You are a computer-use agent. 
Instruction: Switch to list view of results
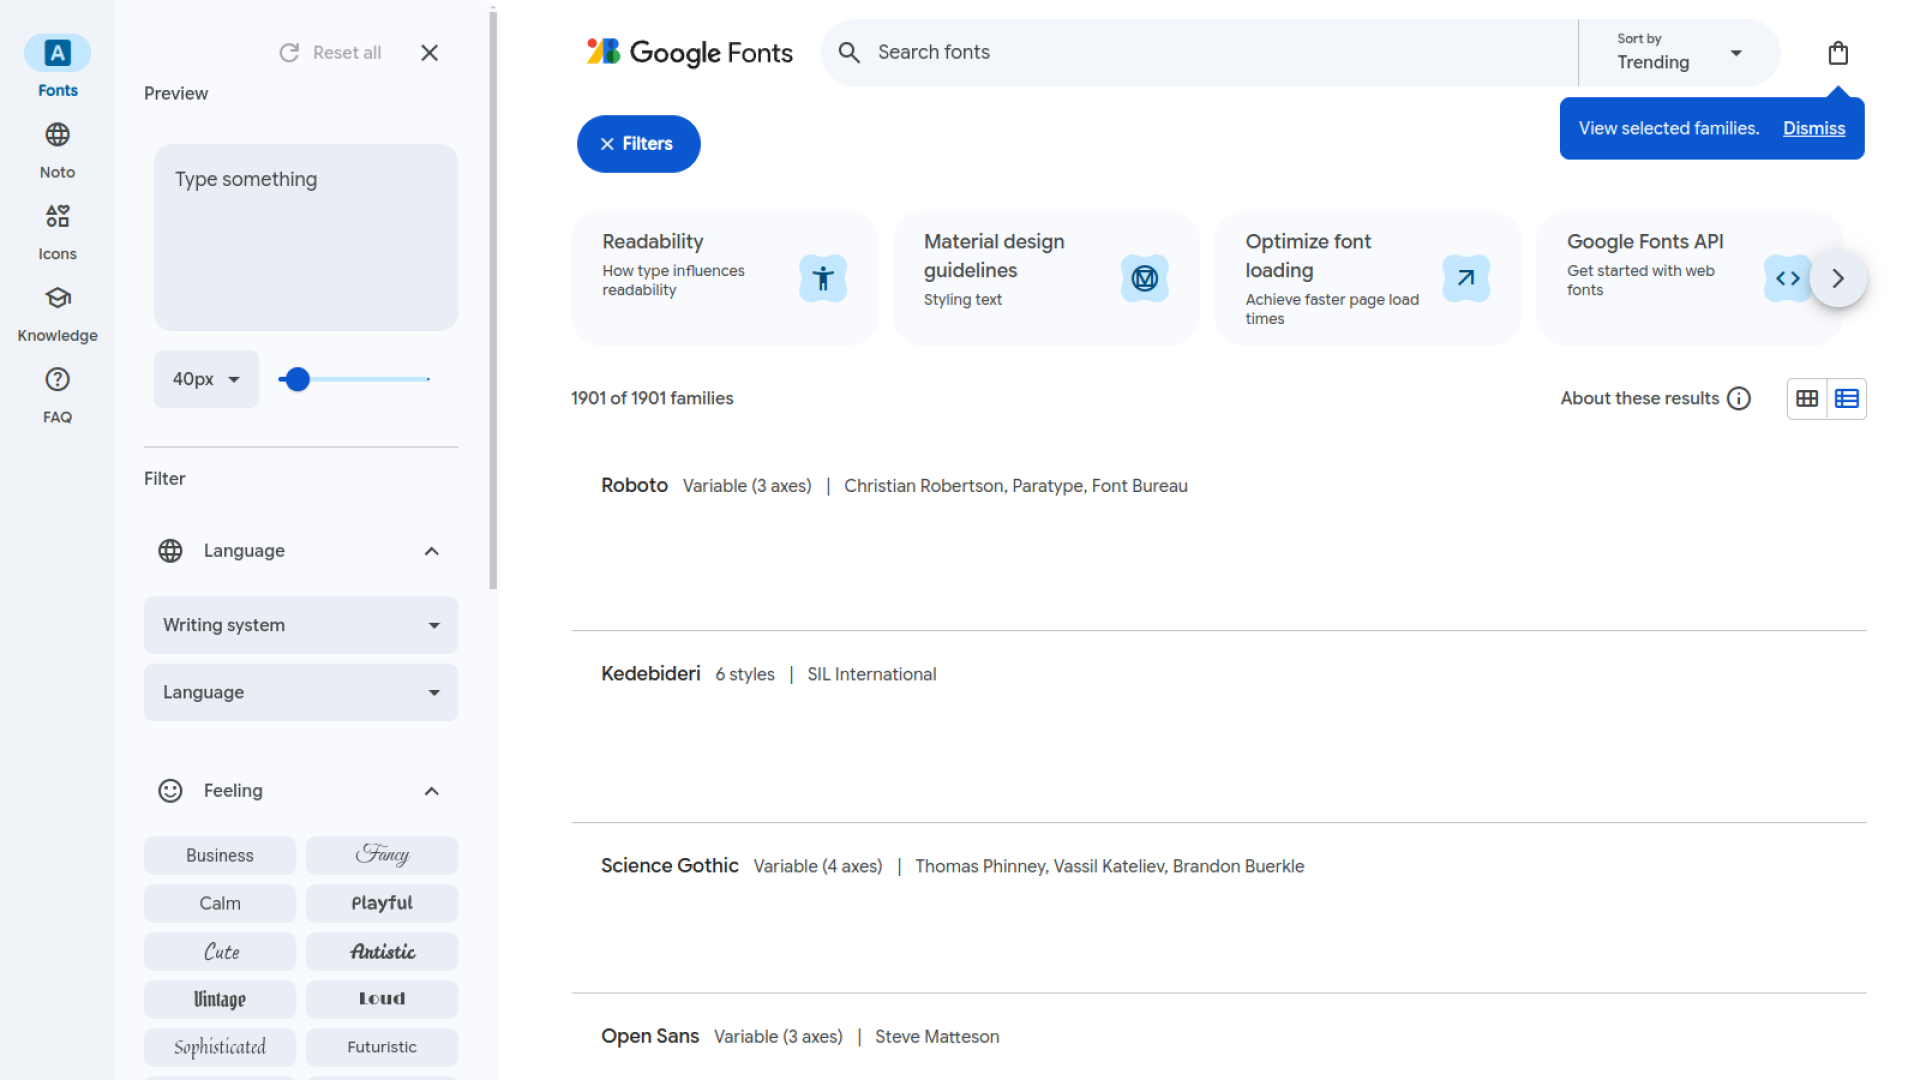[x=1847, y=398]
